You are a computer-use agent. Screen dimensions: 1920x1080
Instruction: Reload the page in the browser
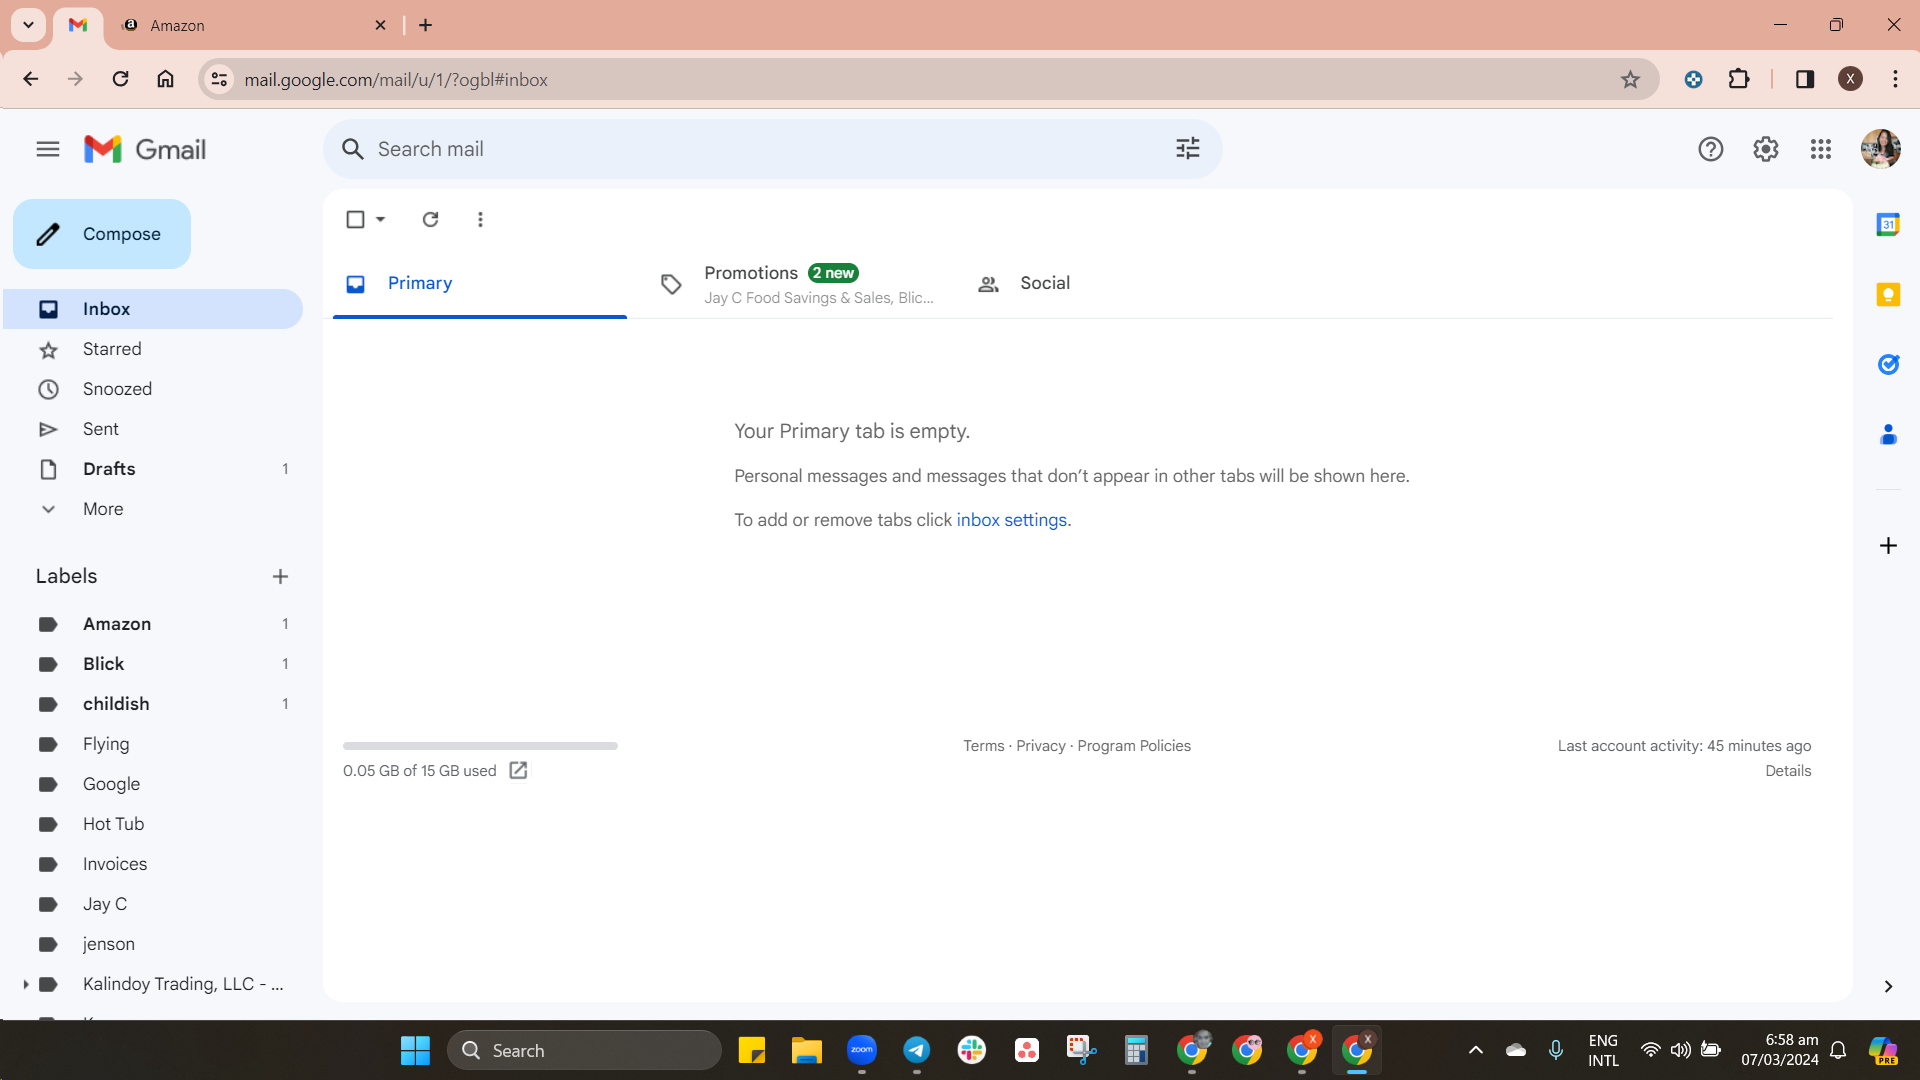(x=120, y=79)
